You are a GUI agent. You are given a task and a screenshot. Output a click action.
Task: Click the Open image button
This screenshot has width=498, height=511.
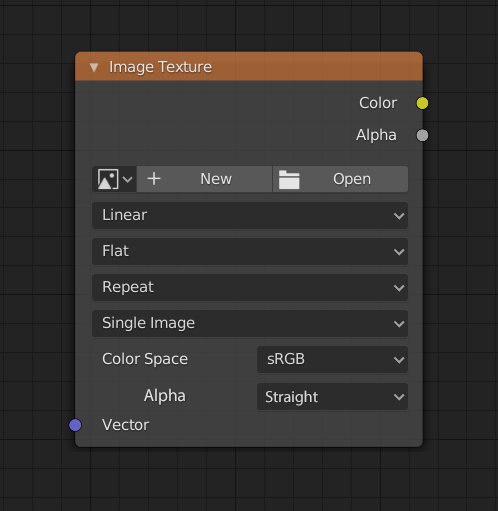340,179
